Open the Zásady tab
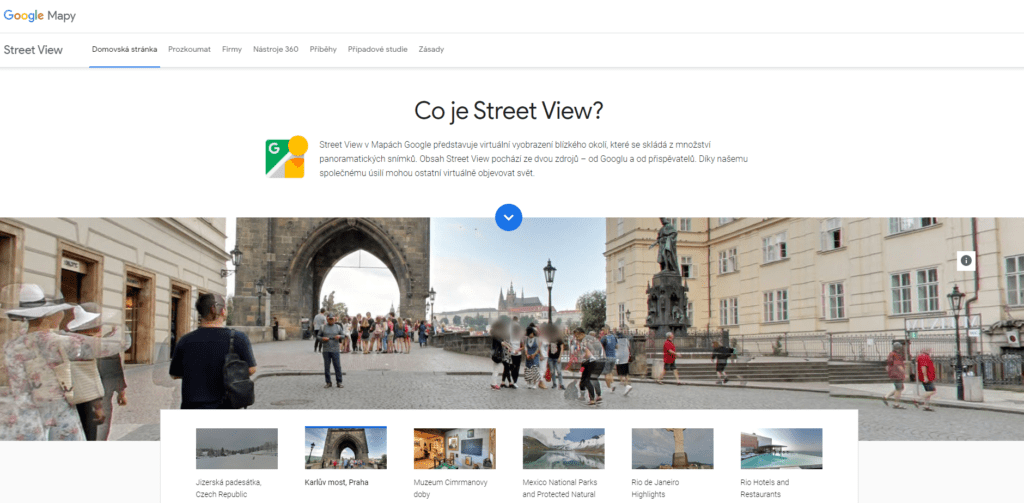The width and height of the screenshot is (1024, 503). tap(431, 49)
